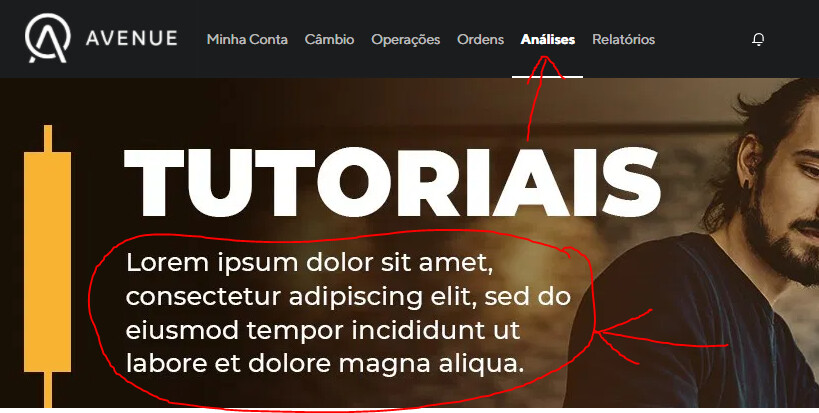Click the AVENUE wordmark text
This screenshot has height=413, width=819.
point(132,39)
